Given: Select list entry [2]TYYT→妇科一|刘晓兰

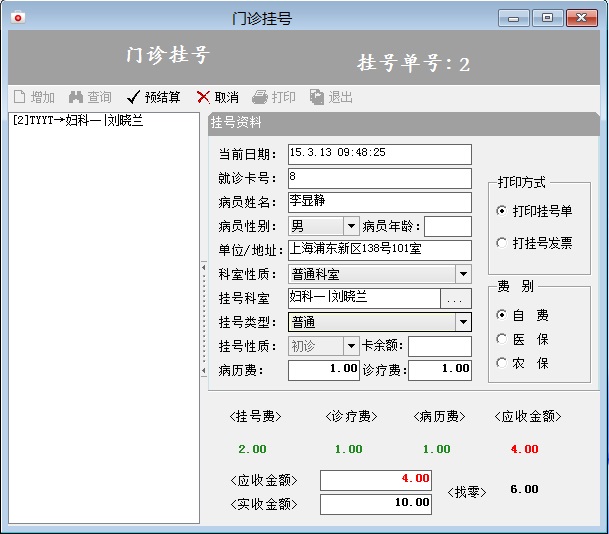Looking at the screenshot, I should tap(78, 120).
